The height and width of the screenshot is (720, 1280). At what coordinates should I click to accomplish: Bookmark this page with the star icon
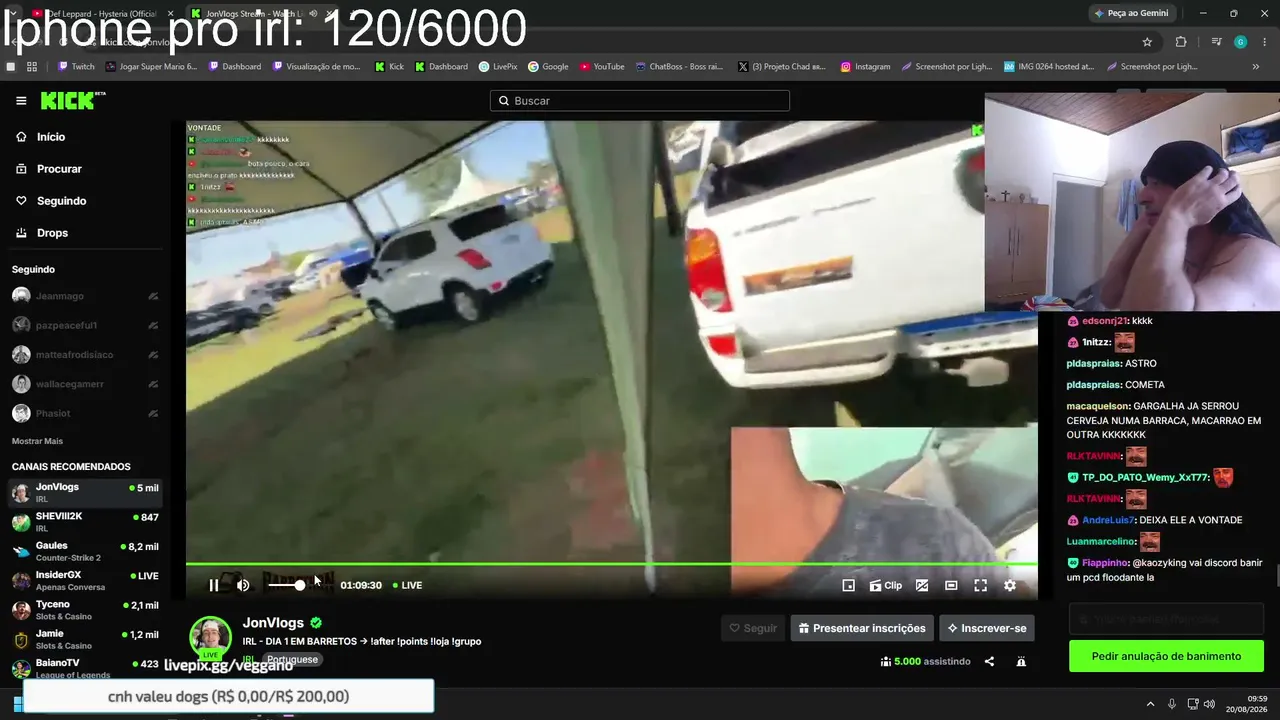1147,42
